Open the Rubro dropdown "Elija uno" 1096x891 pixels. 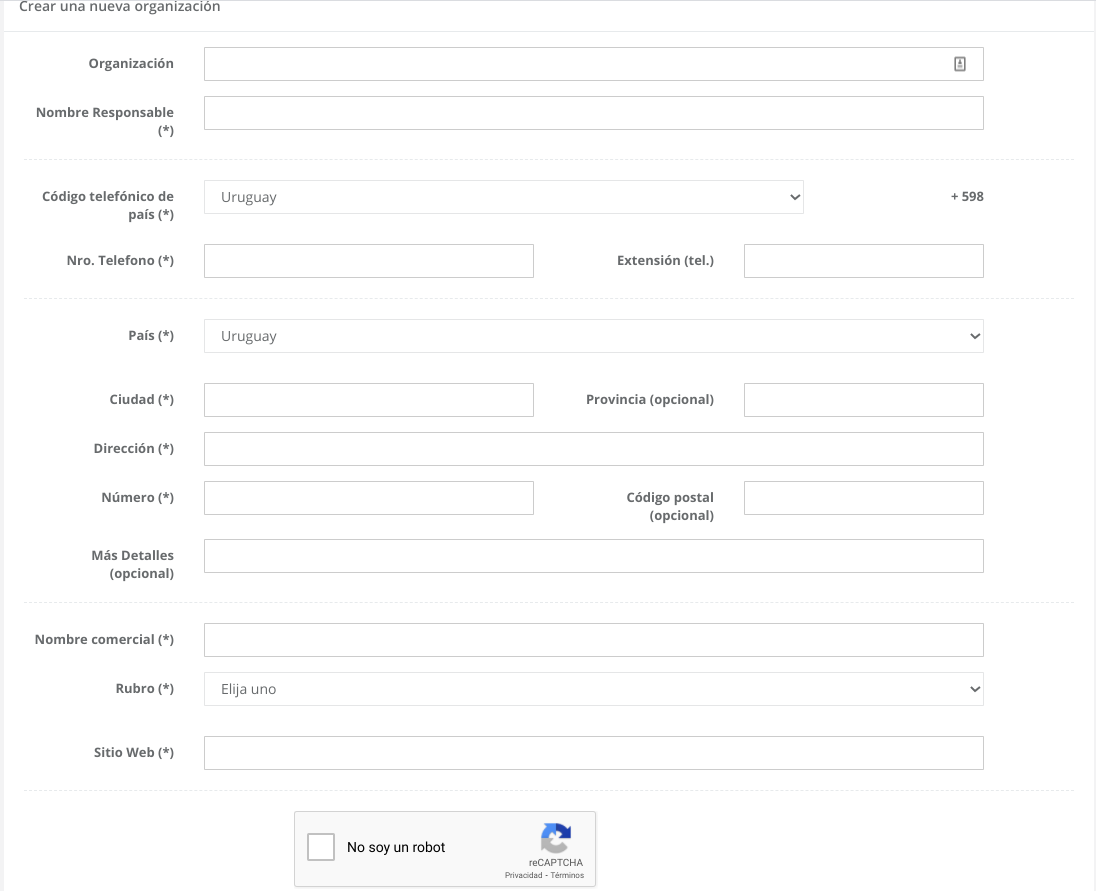coord(593,689)
